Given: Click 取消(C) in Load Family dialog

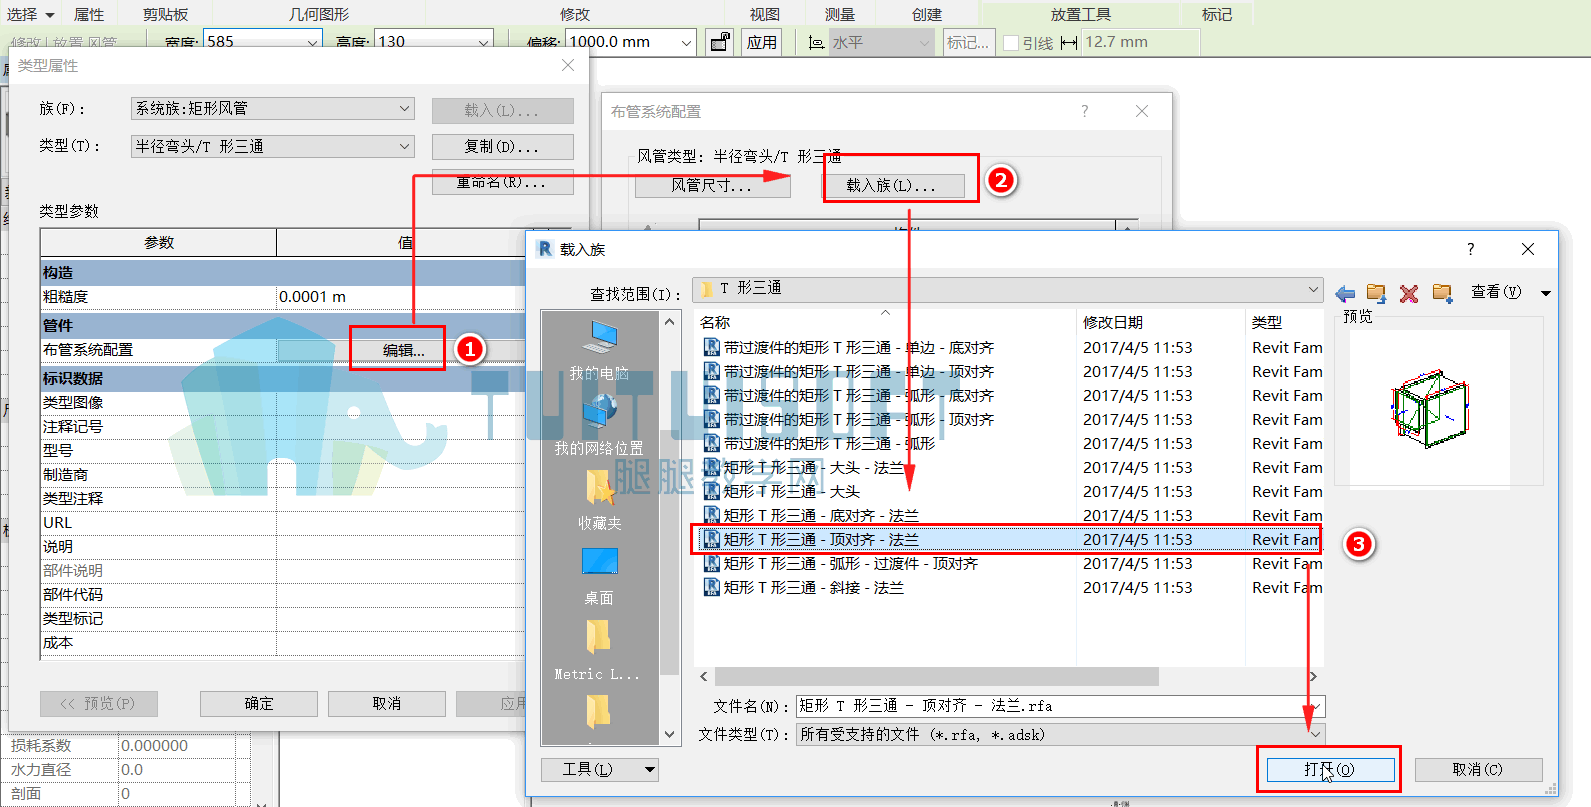Looking at the screenshot, I should coord(1478,769).
